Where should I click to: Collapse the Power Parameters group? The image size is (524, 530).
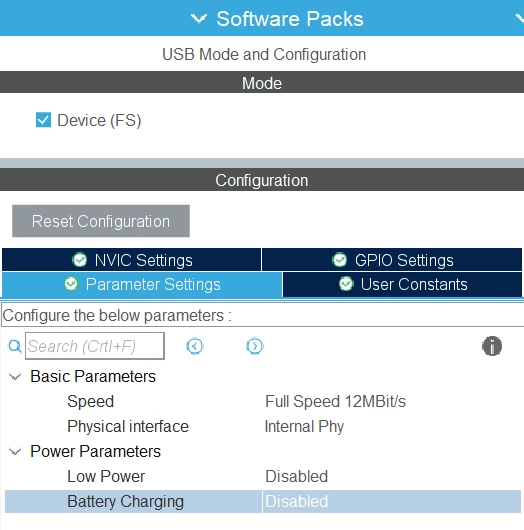pos(15,451)
